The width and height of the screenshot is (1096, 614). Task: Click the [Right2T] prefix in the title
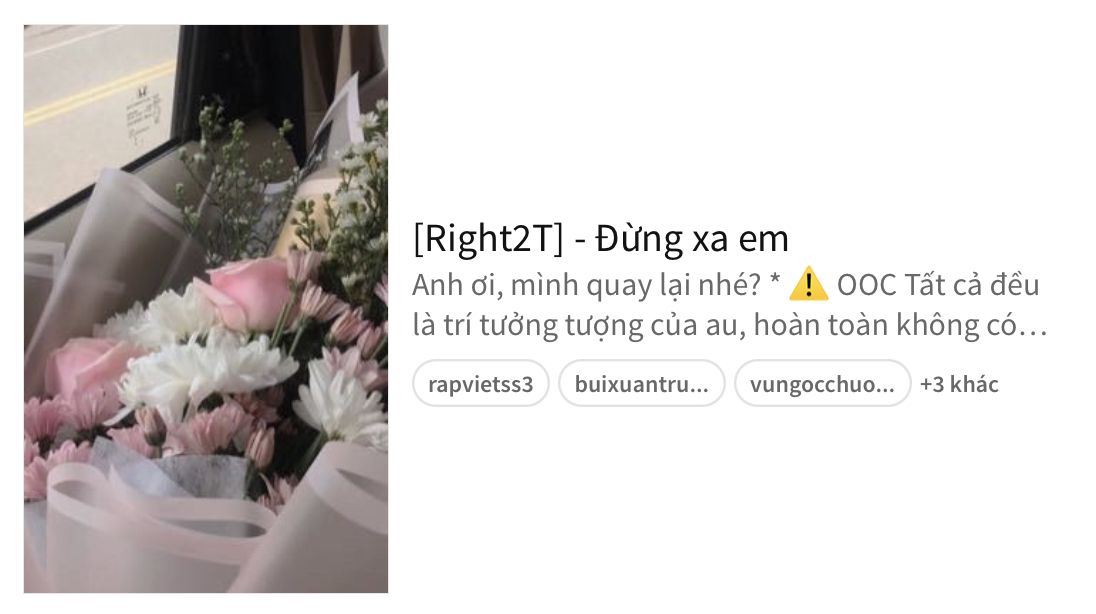tap(488, 238)
